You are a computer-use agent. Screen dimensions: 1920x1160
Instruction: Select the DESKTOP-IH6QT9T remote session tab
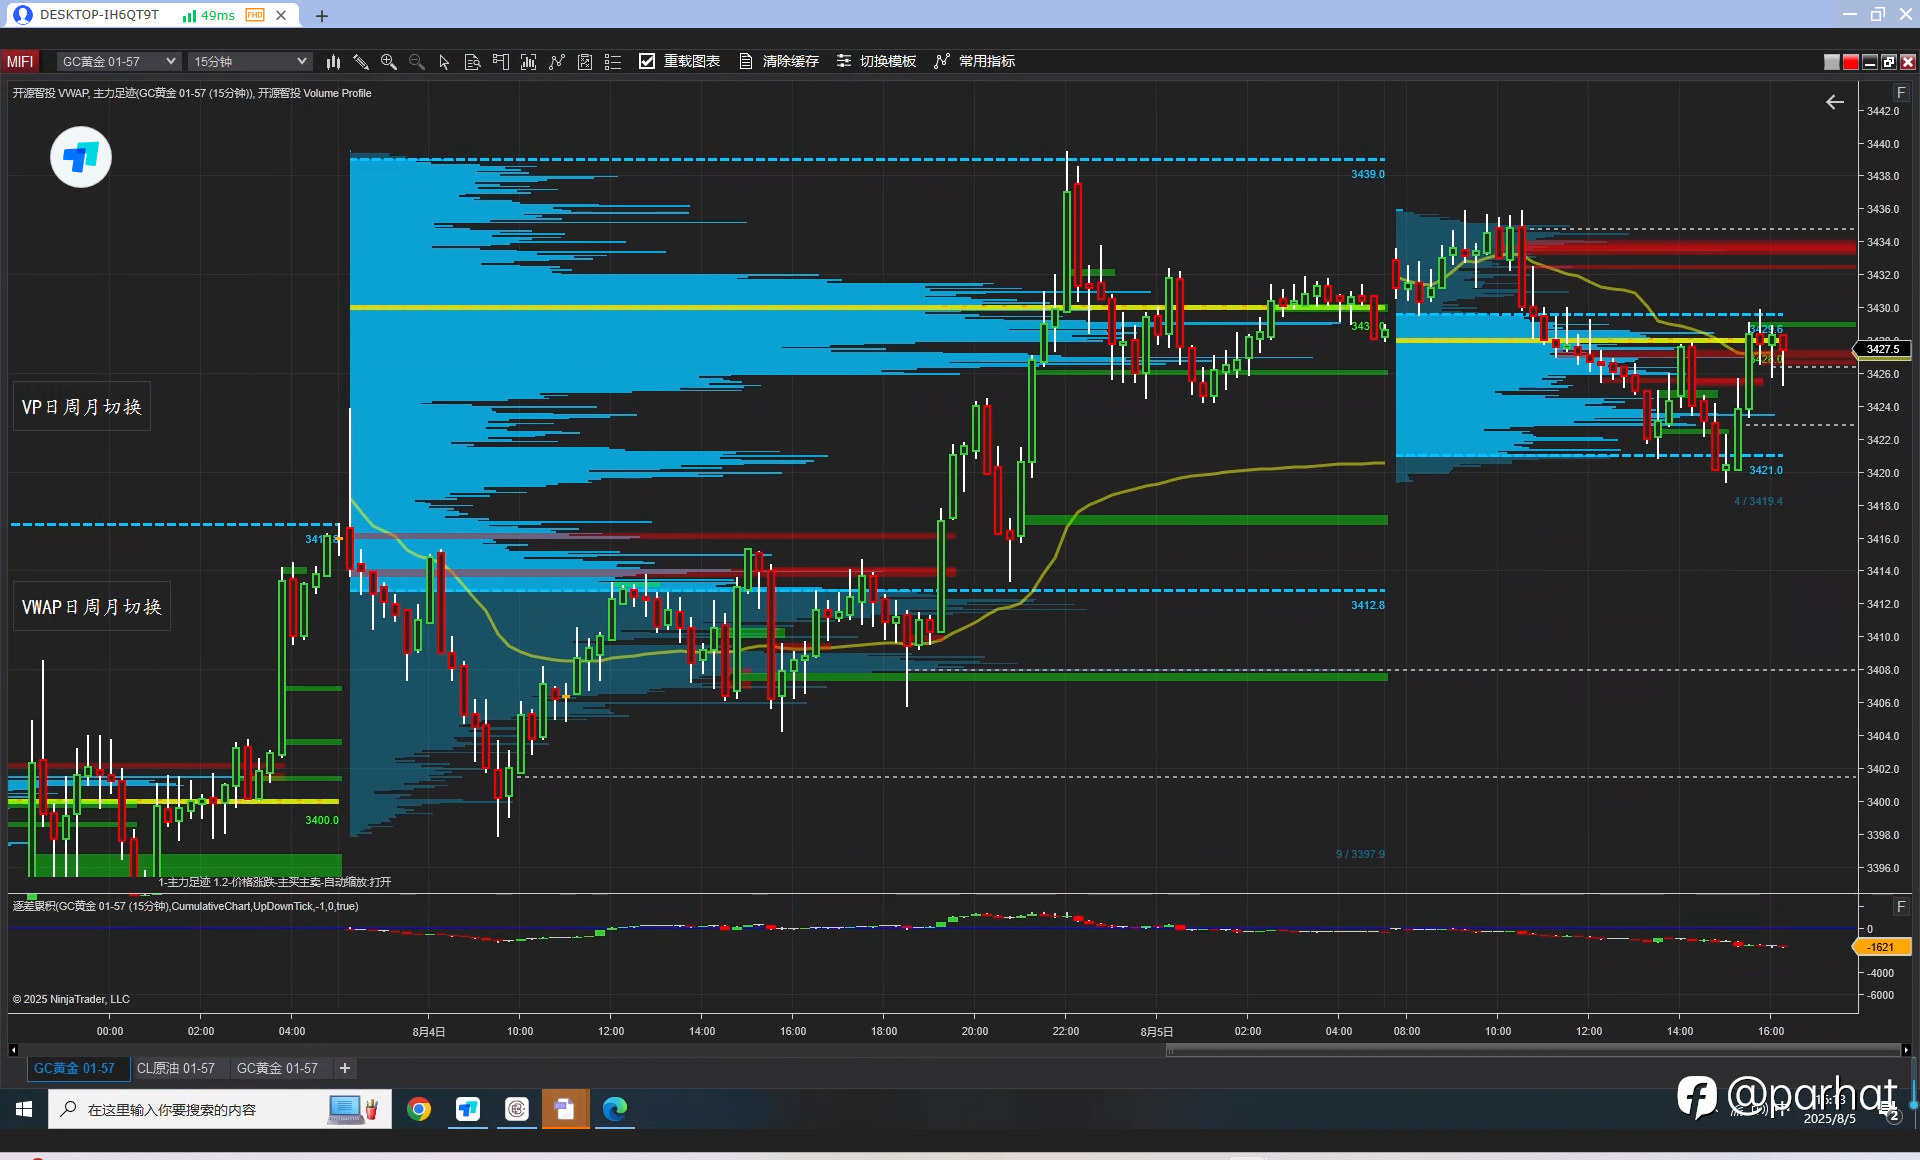(x=98, y=15)
